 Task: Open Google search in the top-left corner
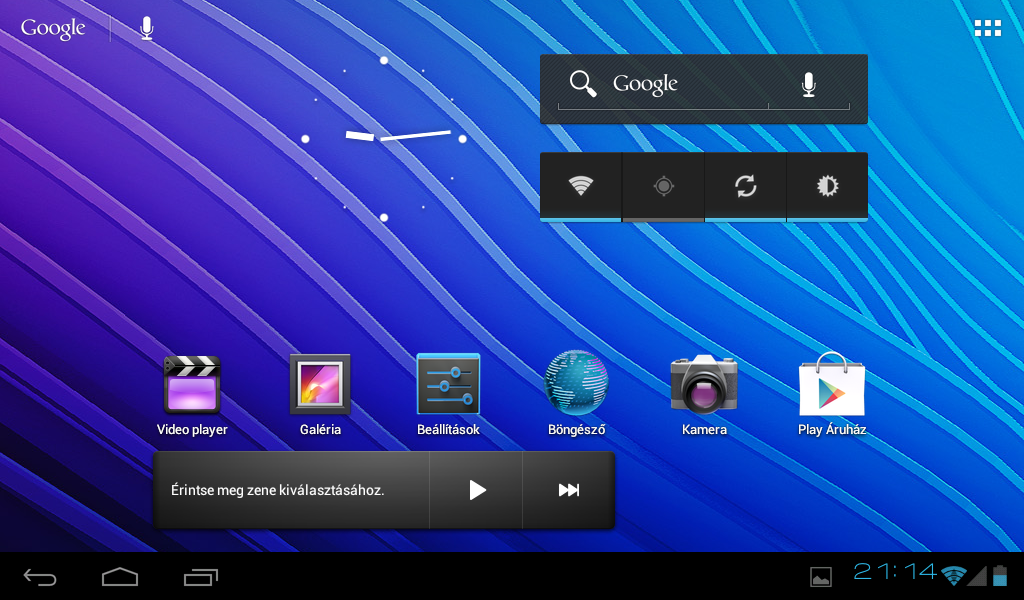point(53,28)
